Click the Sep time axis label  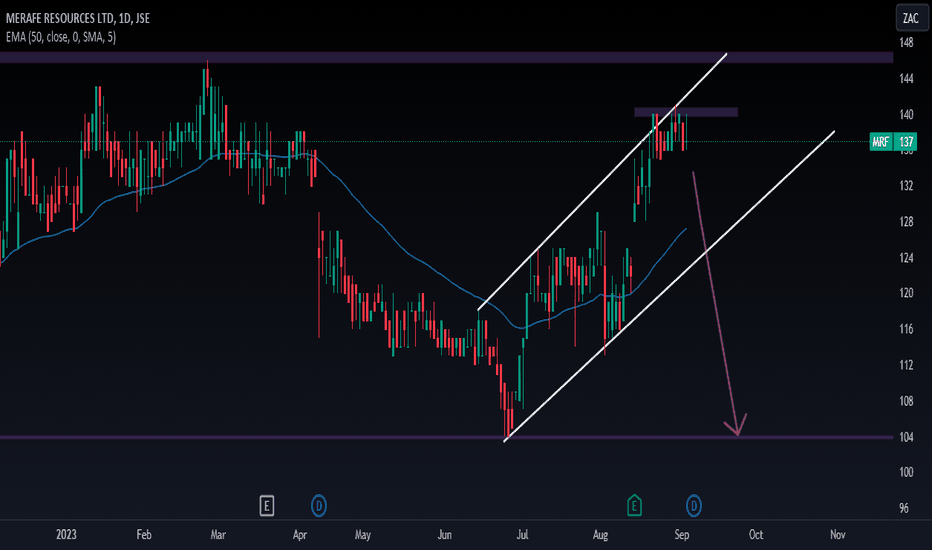coord(682,534)
